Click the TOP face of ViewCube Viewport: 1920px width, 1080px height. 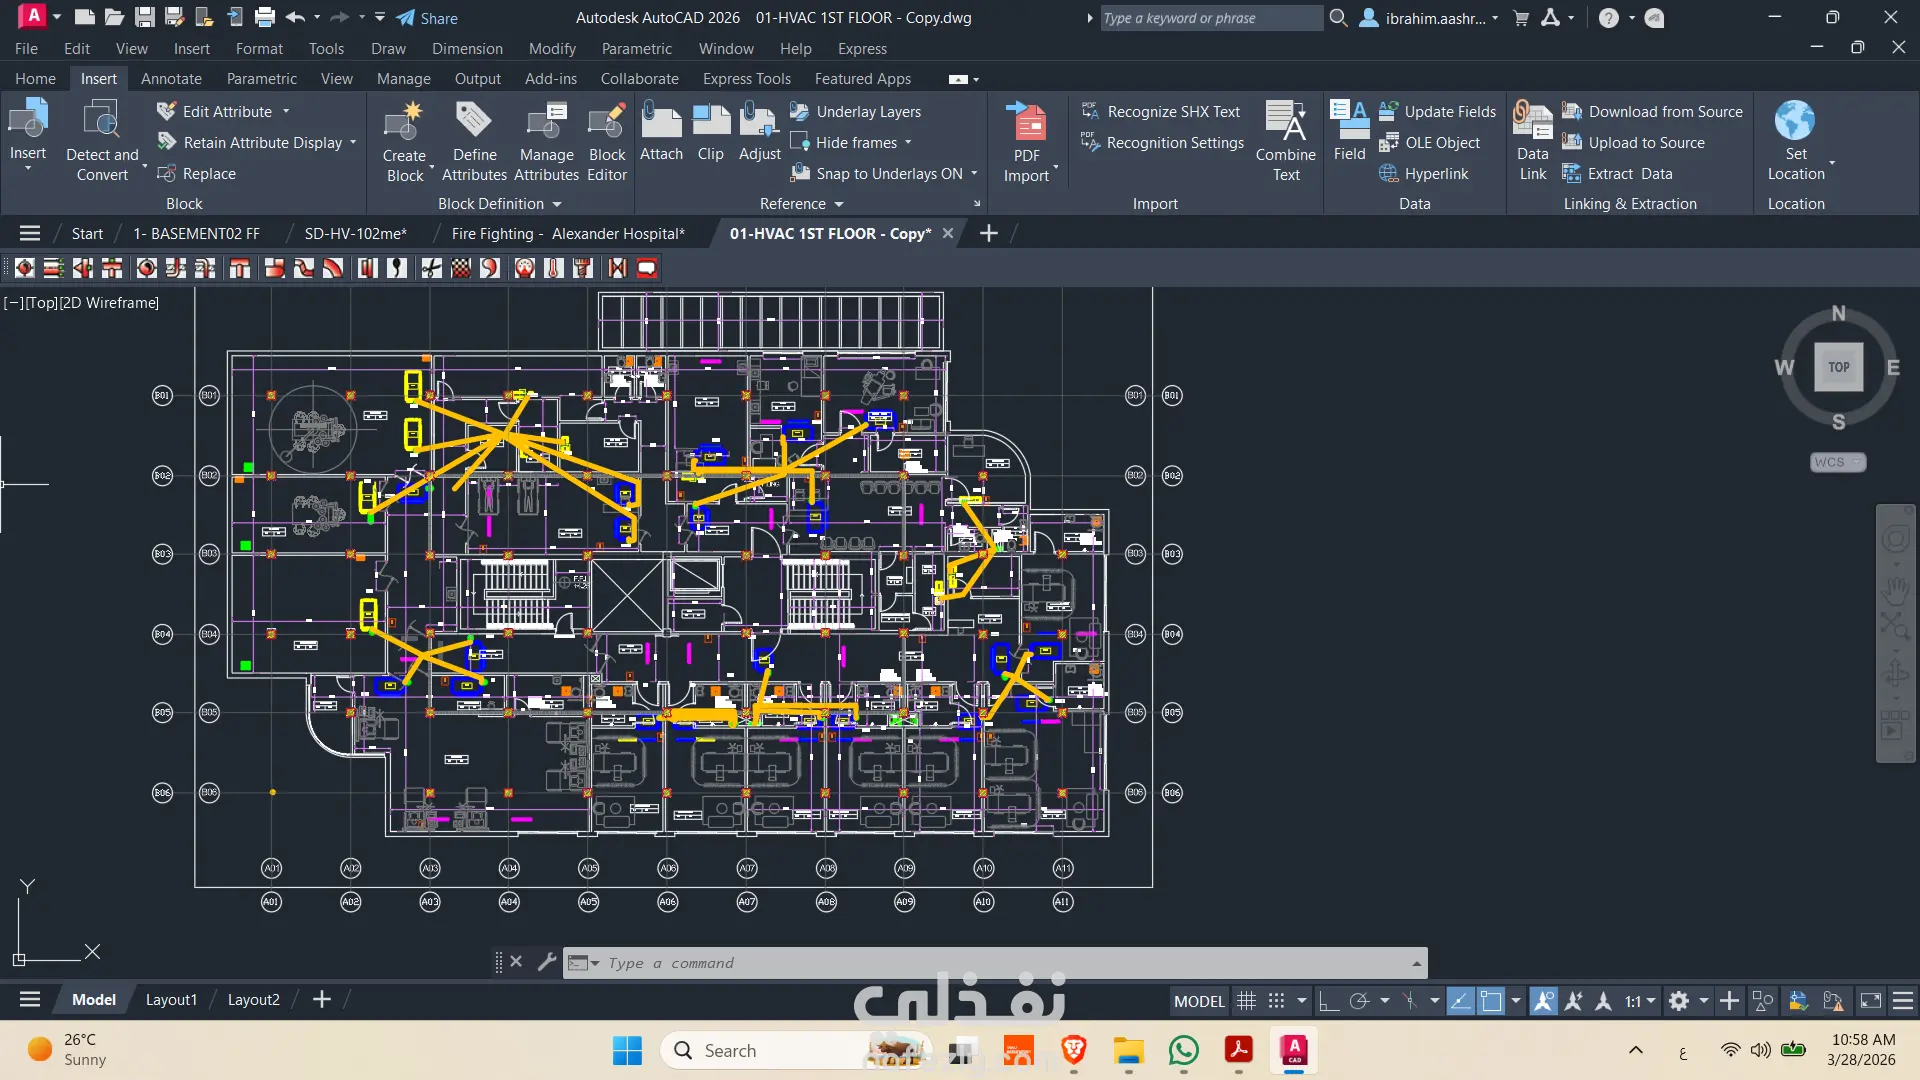coord(1838,367)
